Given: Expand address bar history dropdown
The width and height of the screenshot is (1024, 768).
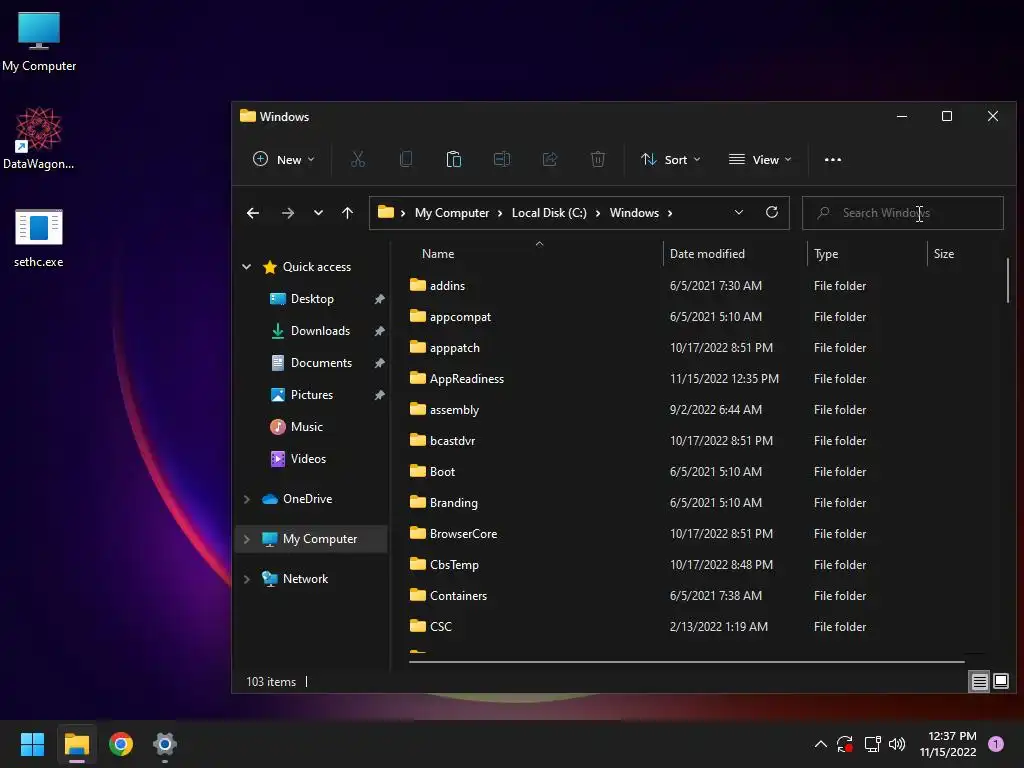Looking at the screenshot, I should pyautogui.click(x=739, y=212).
